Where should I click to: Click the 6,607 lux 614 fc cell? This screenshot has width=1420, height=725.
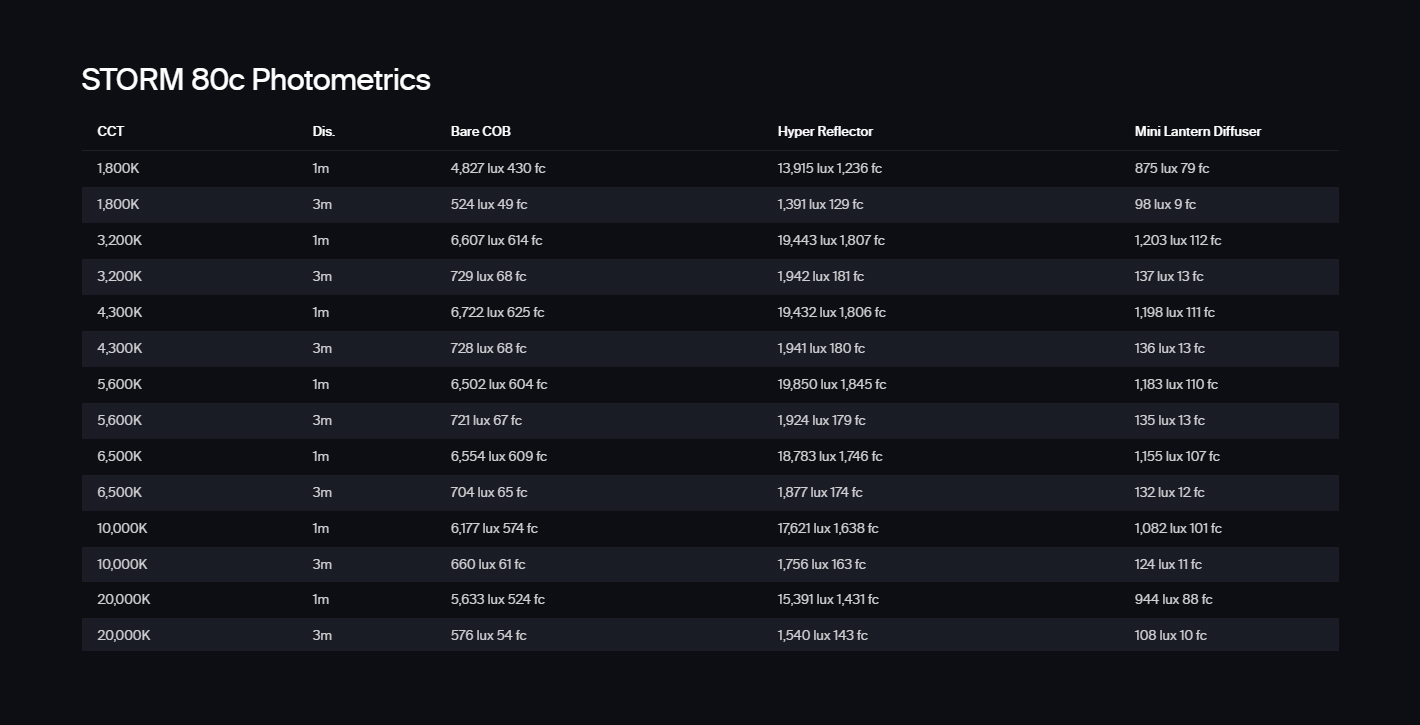point(496,241)
